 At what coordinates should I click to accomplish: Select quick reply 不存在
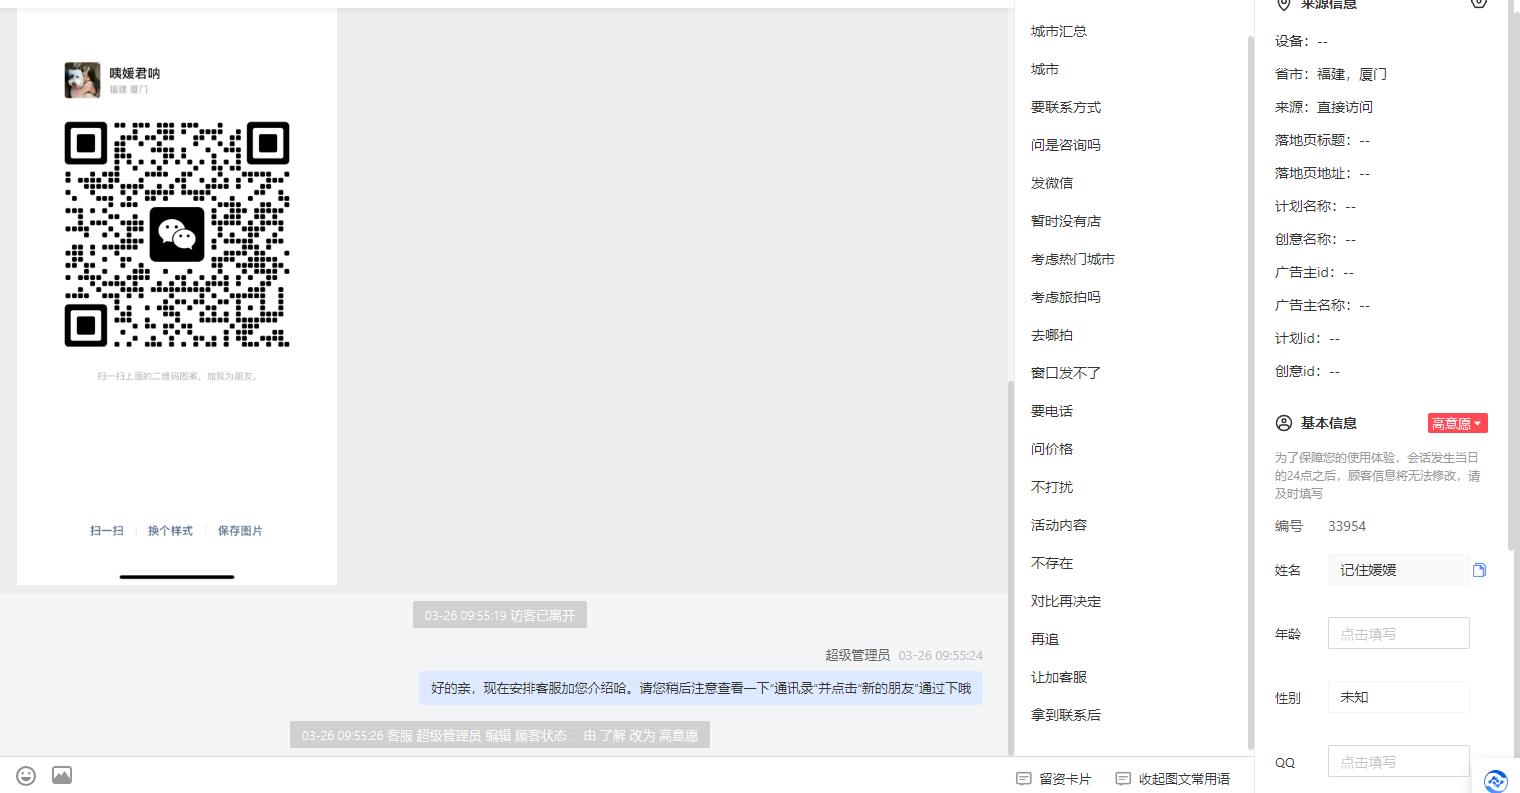tap(1052, 563)
